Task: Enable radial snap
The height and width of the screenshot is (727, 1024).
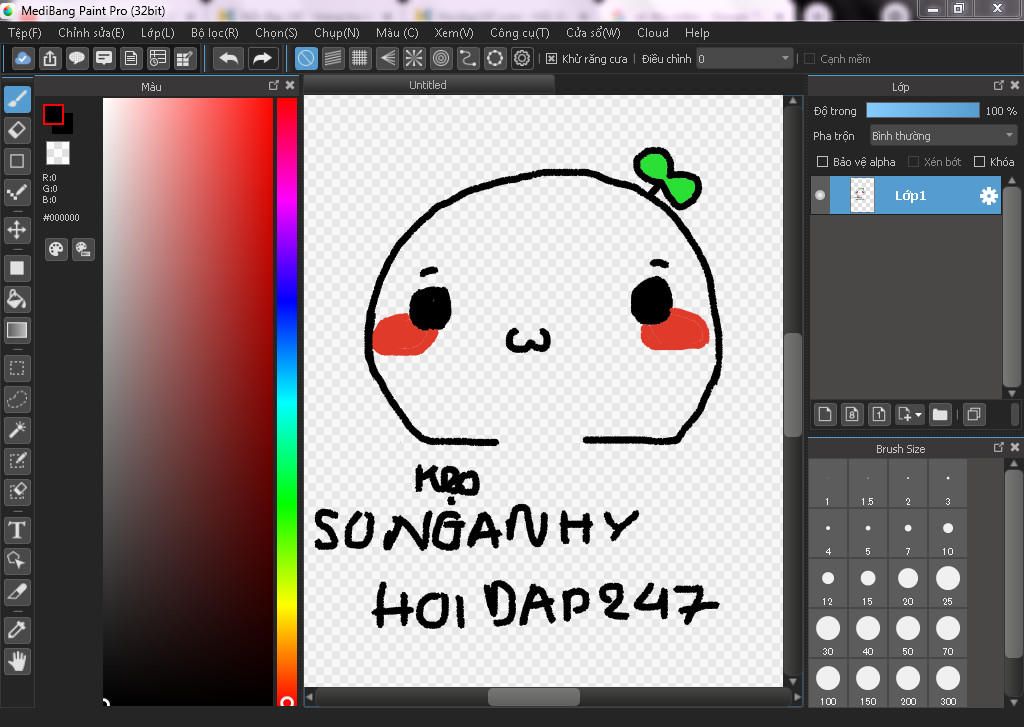Action: (x=414, y=59)
